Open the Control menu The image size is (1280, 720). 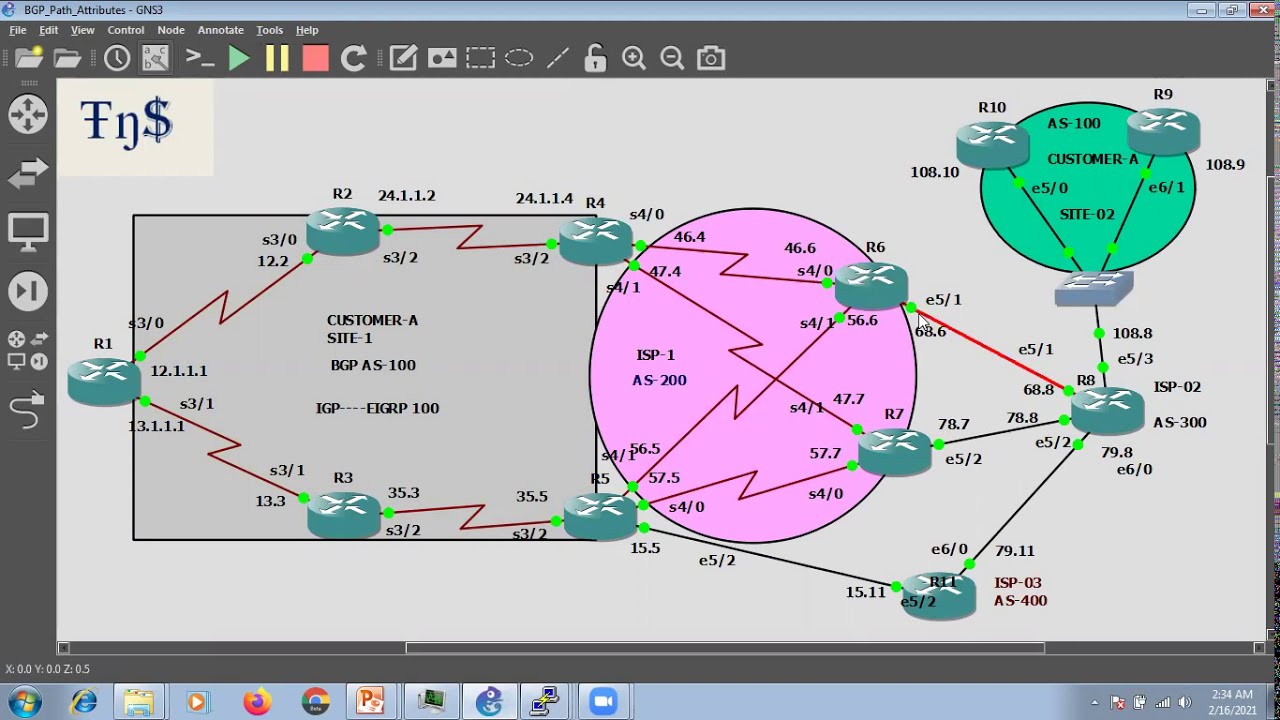pyautogui.click(x=126, y=30)
